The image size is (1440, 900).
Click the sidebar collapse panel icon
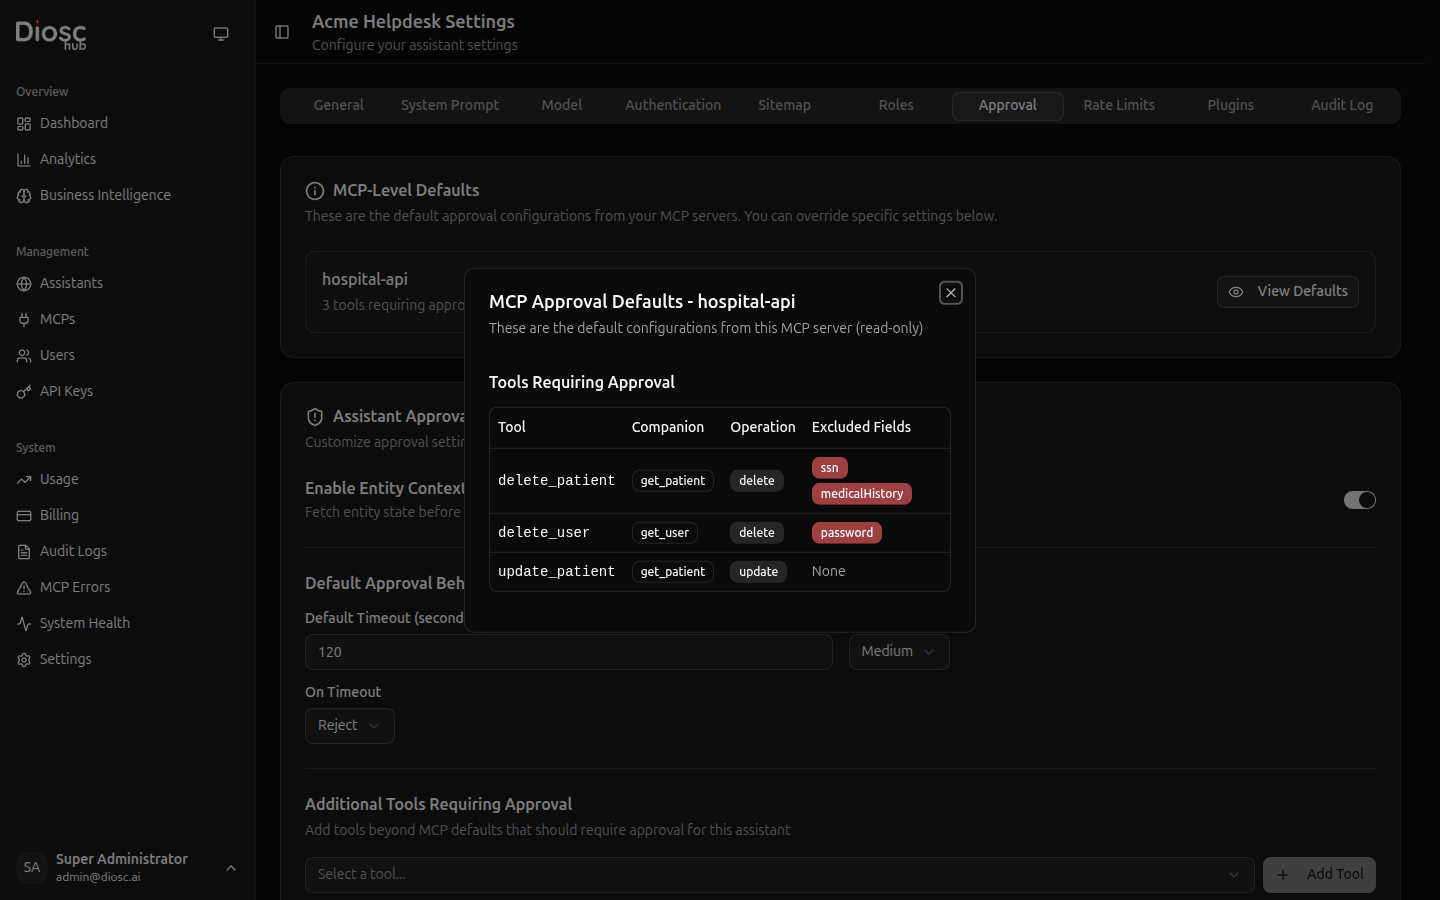(282, 32)
